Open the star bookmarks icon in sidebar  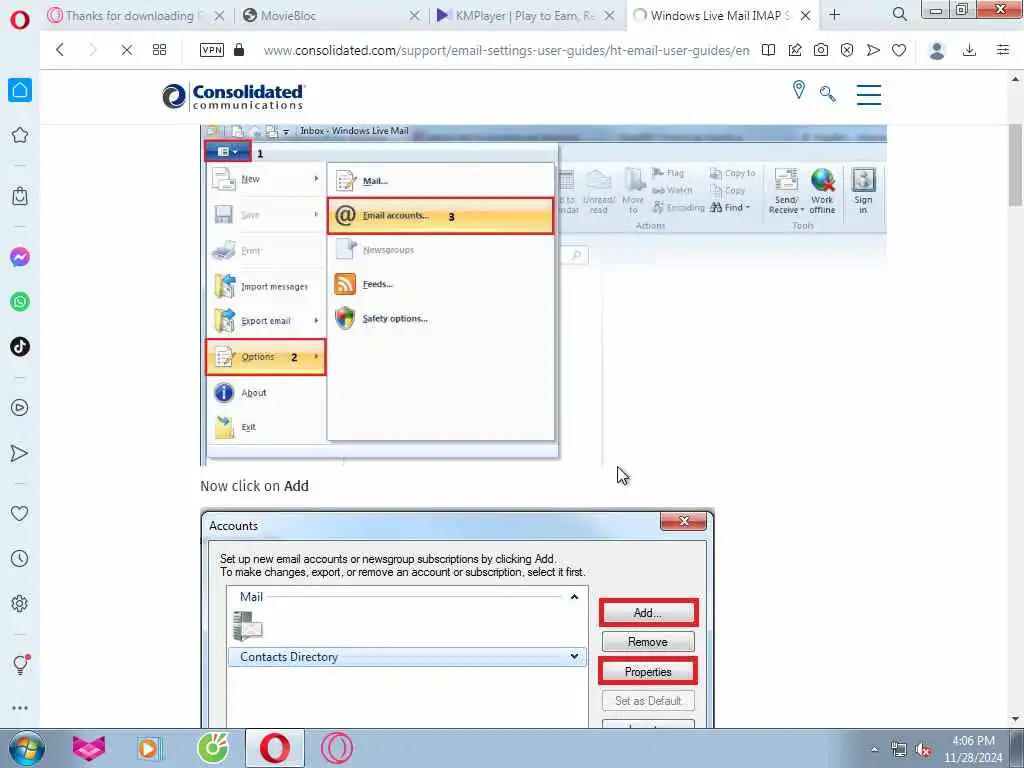click(x=20, y=135)
